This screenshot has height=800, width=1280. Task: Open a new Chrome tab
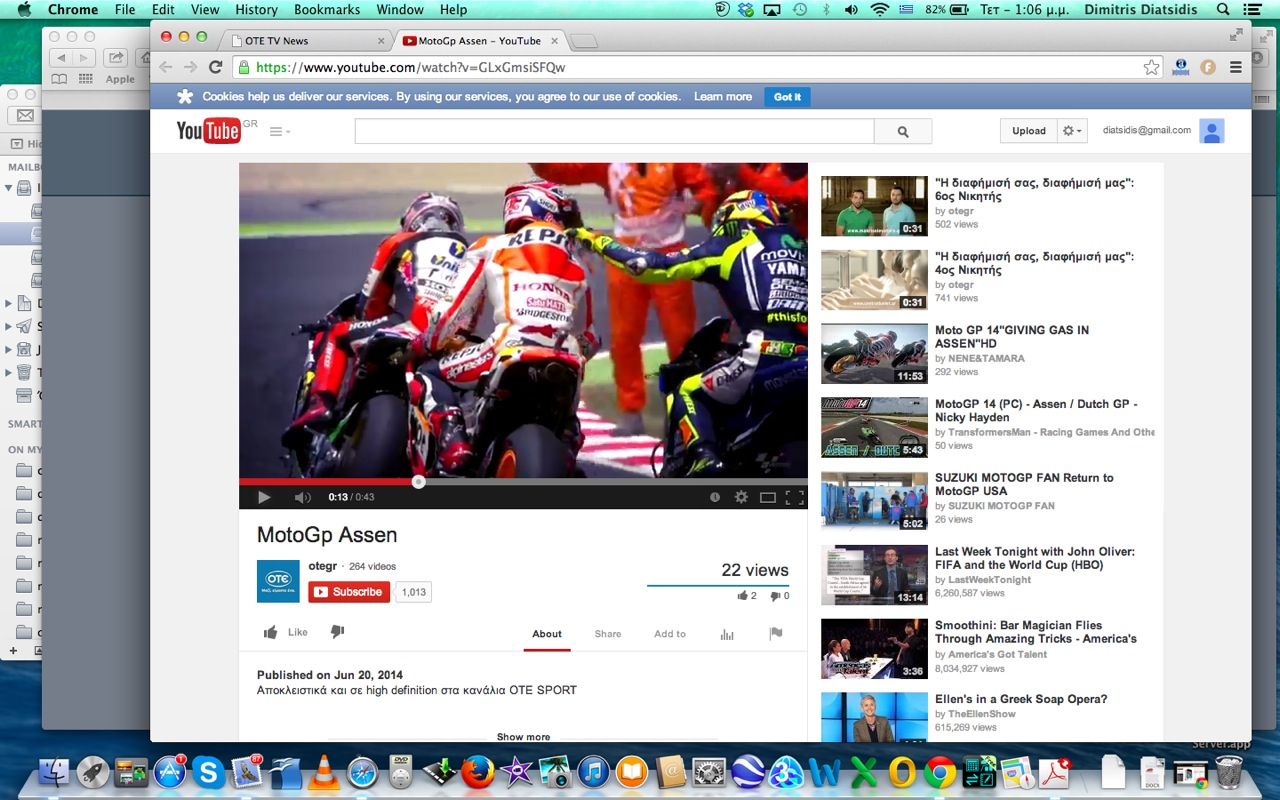point(584,41)
